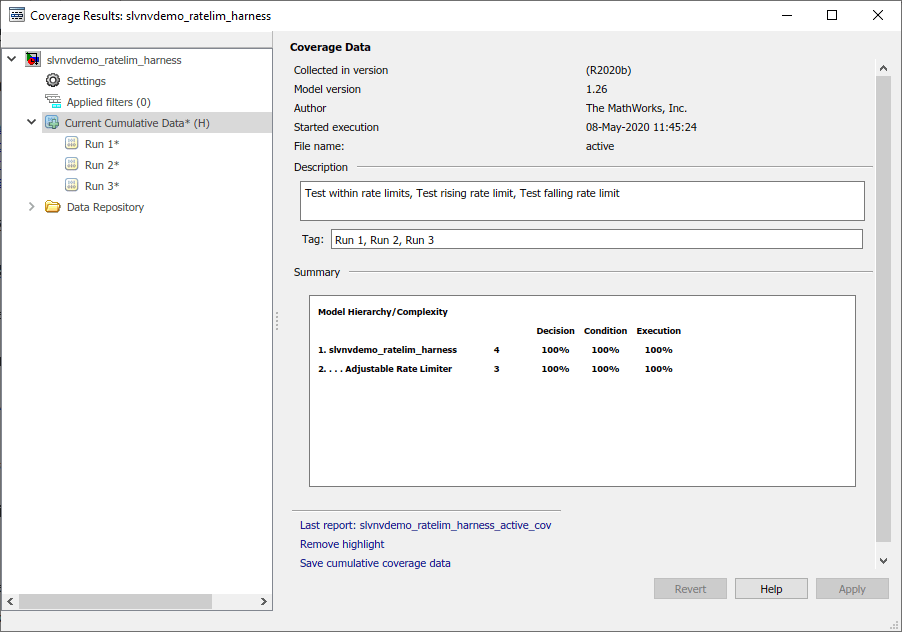Click the tree panel horizontal scrollbar

[x=115, y=602]
